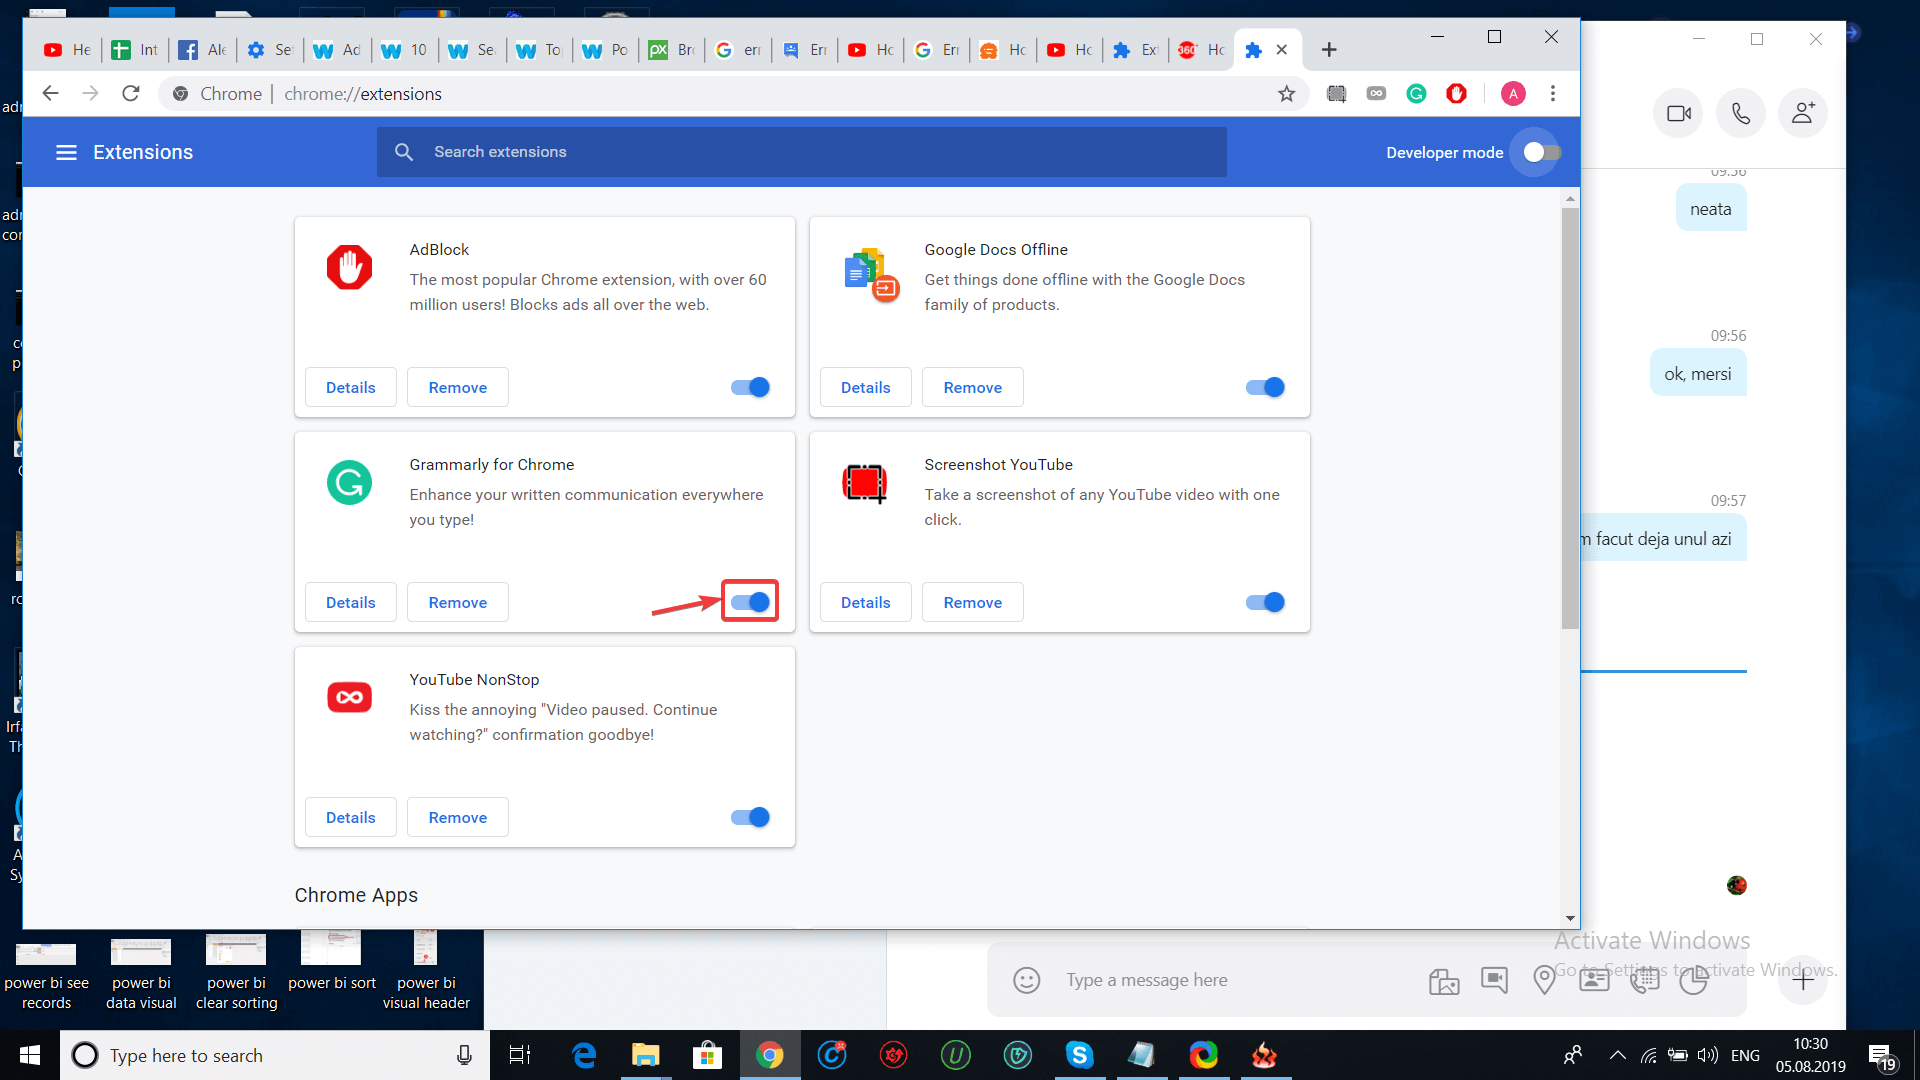Open the YouTube NonStop toolbar extension icon
Screen dimensions: 1920x1080
1376,93
